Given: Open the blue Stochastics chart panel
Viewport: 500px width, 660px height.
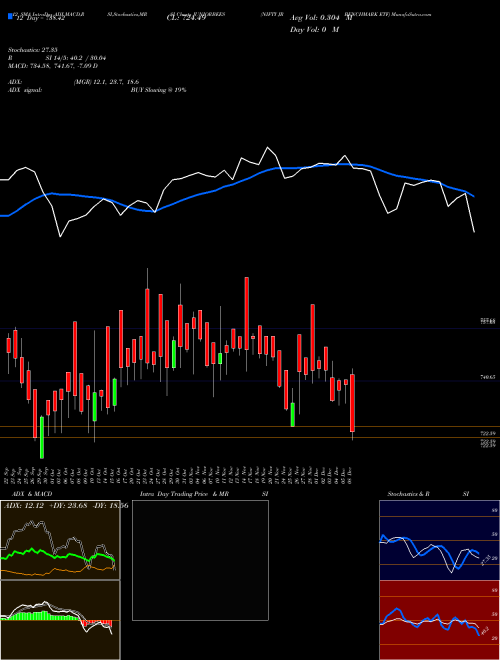Looking at the screenshot, I should [439, 540].
